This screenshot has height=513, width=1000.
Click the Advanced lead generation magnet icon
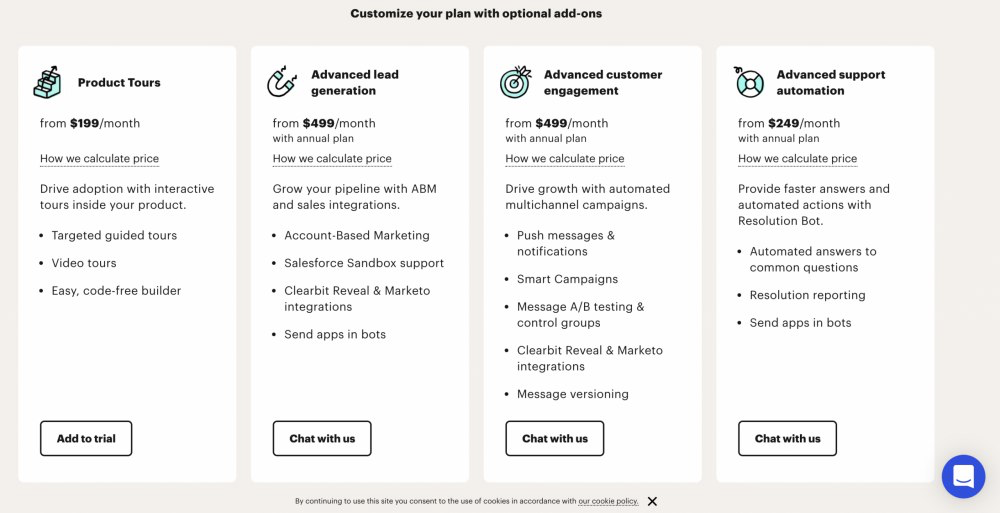click(282, 83)
